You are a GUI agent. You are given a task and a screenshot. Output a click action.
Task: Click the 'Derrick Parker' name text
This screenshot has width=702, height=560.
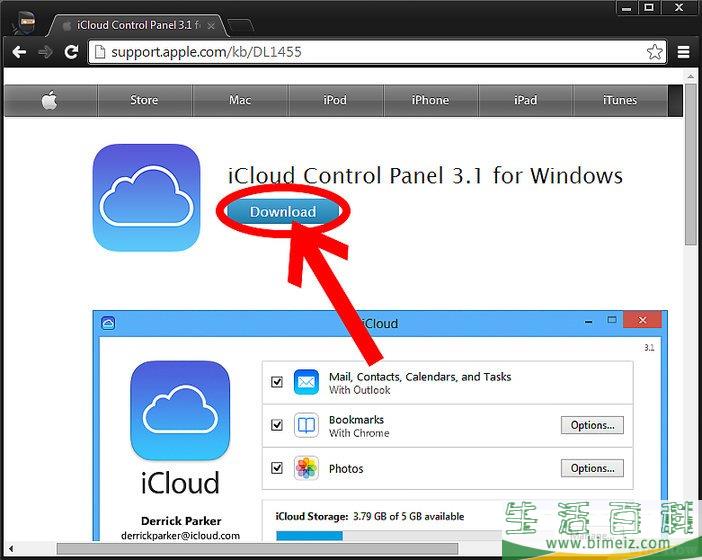coord(181,521)
